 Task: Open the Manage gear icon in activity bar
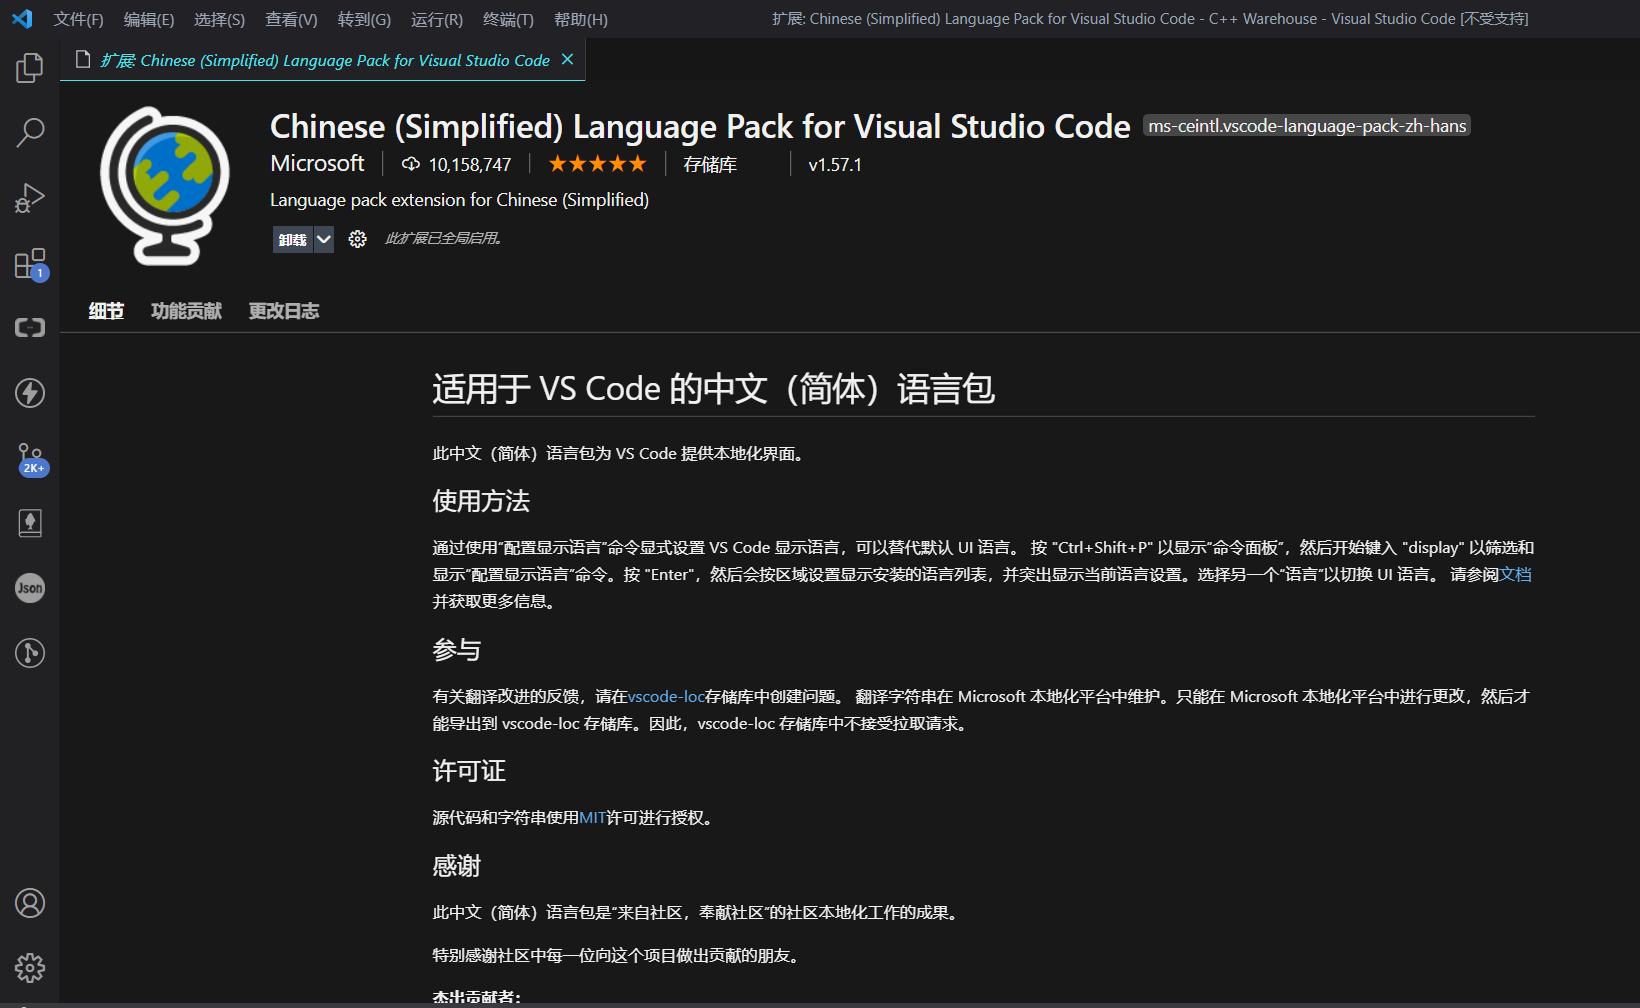30,968
